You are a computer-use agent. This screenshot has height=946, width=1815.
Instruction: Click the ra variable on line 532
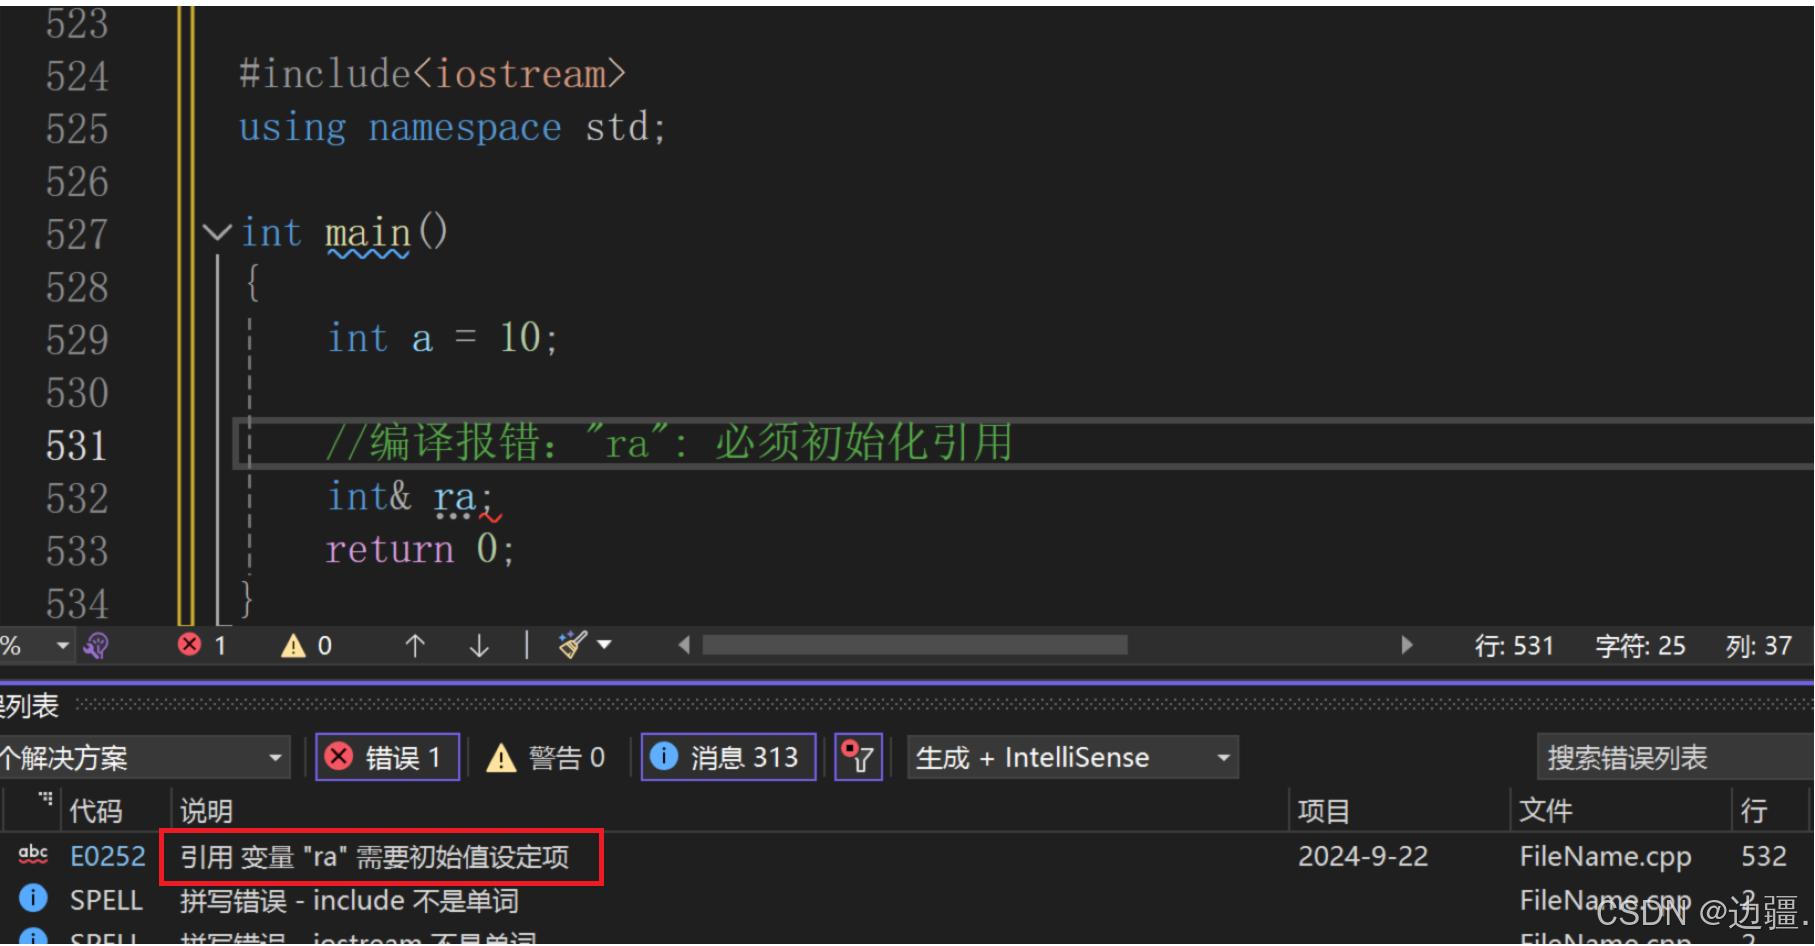click(455, 497)
